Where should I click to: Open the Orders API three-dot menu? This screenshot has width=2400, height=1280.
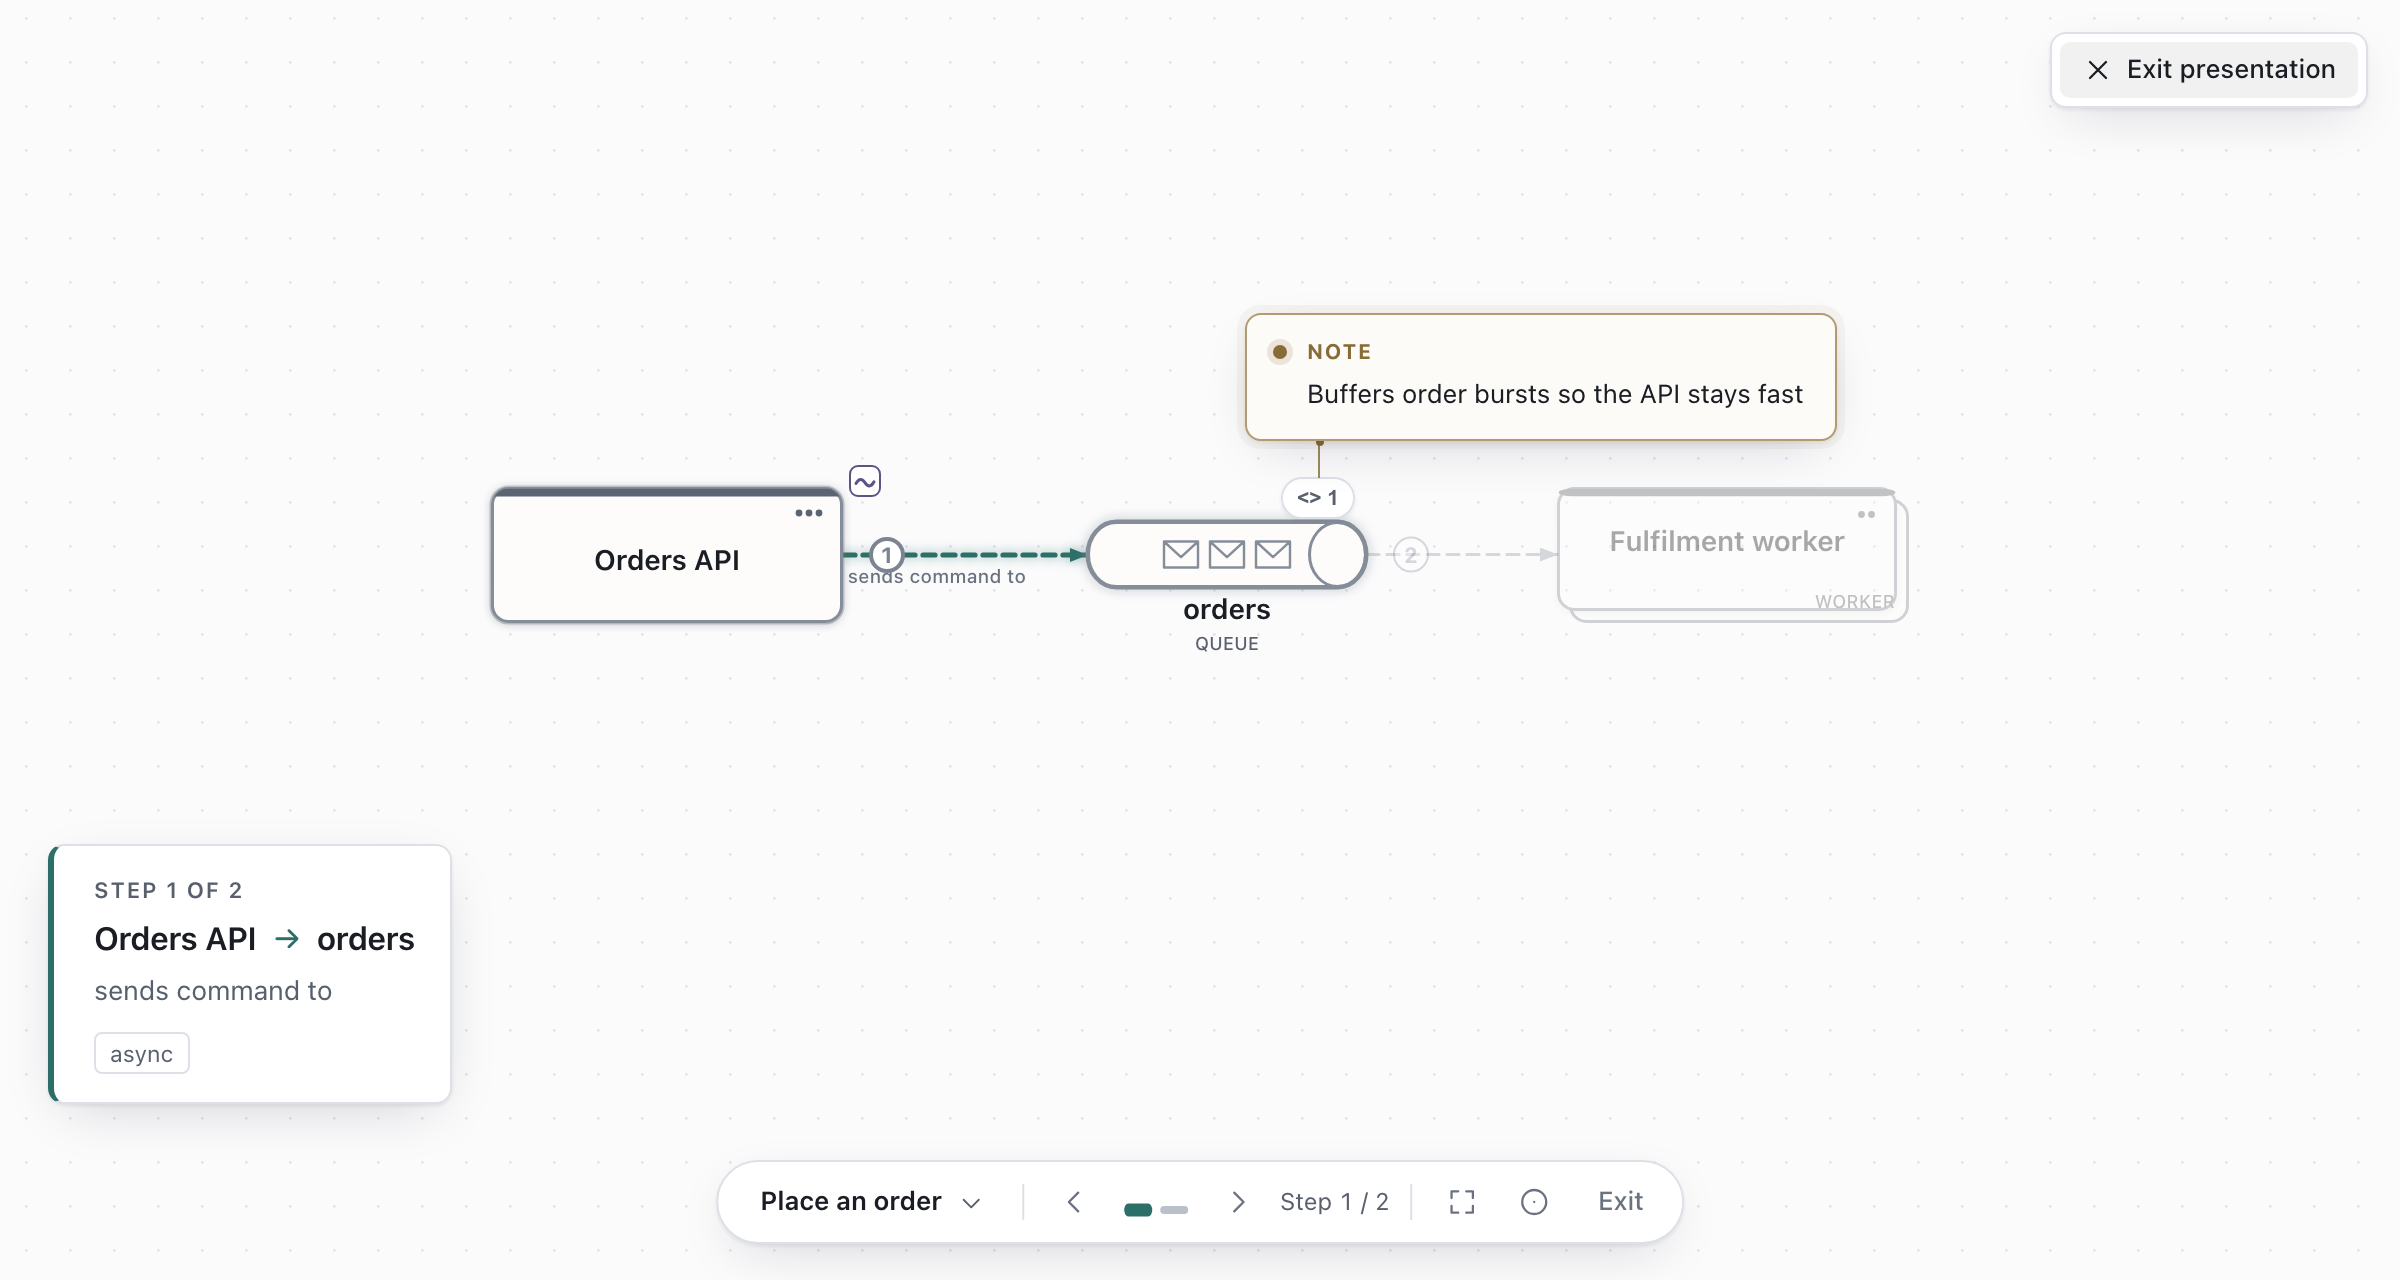coord(808,513)
